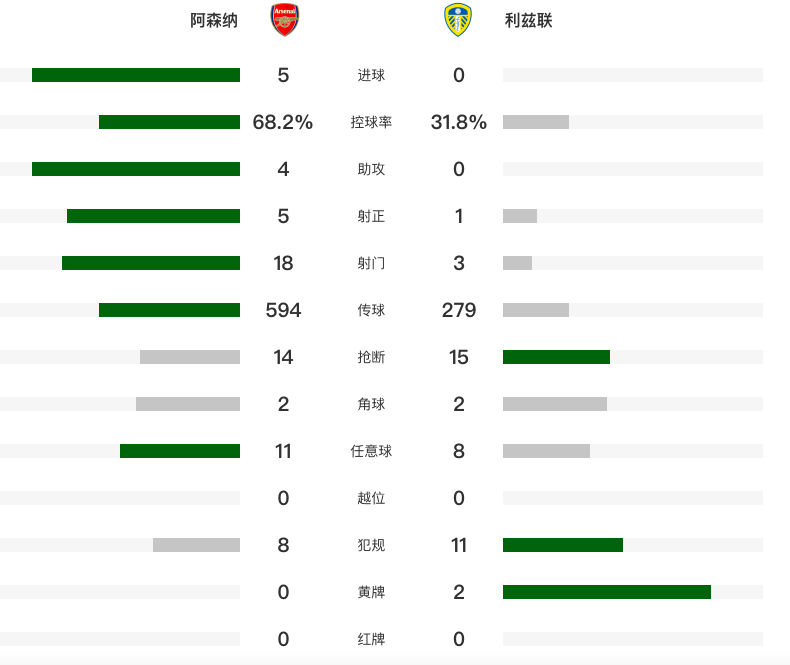Click Leeds' 279 passes value
This screenshot has width=790, height=665.
point(458,310)
